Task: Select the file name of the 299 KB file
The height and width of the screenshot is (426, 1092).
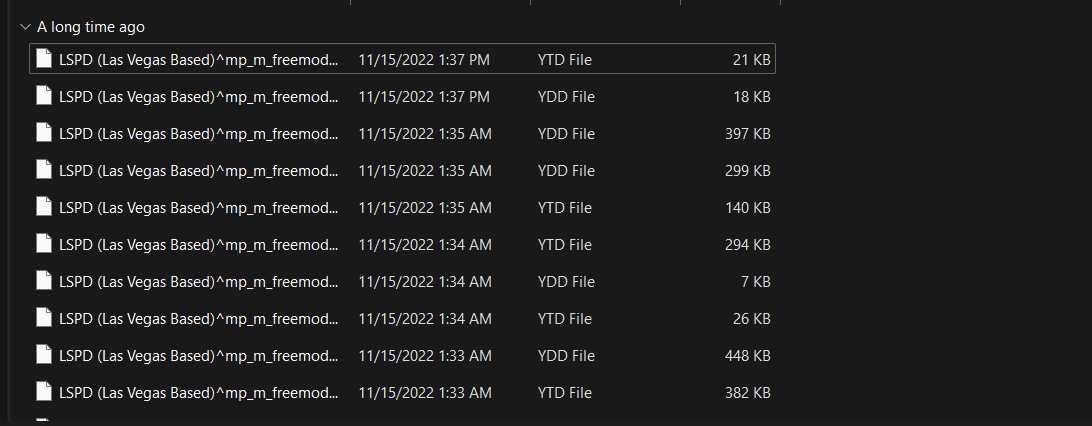Action: click(x=198, y=171)
